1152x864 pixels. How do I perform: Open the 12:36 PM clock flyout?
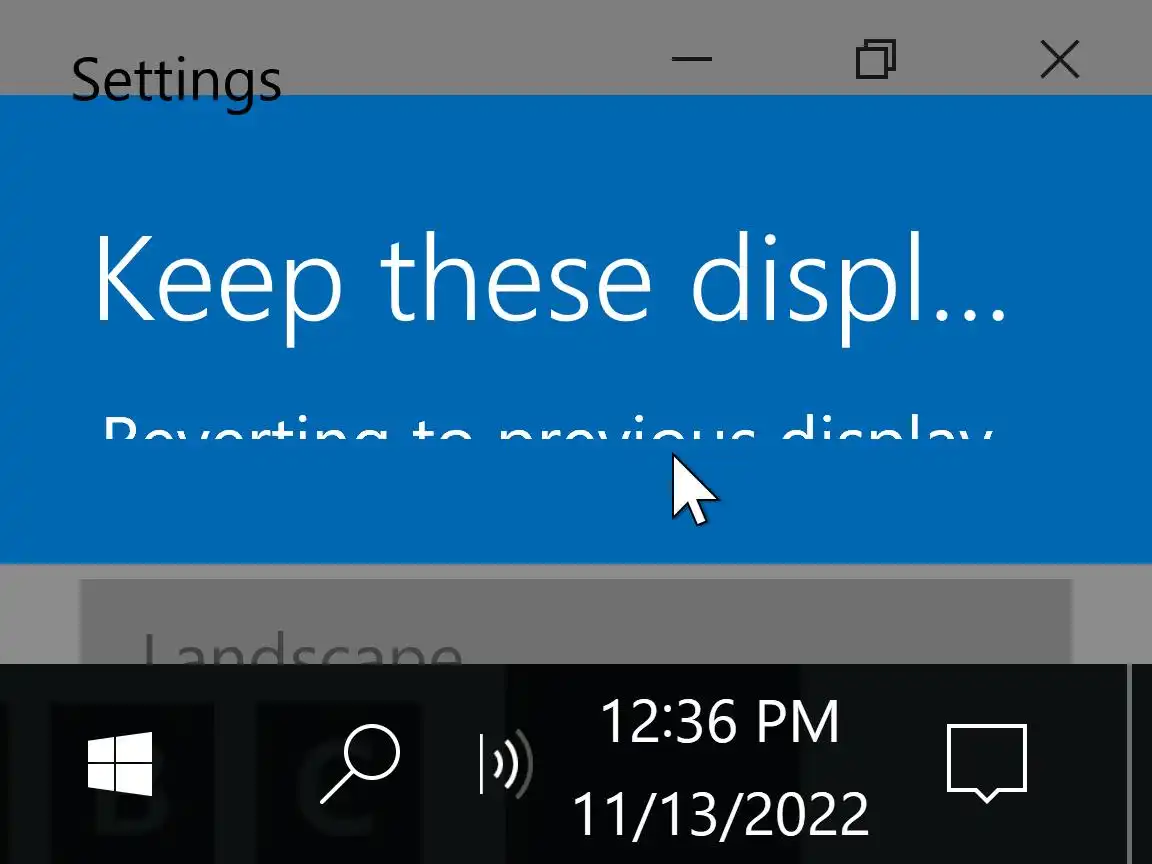point(719,721)
